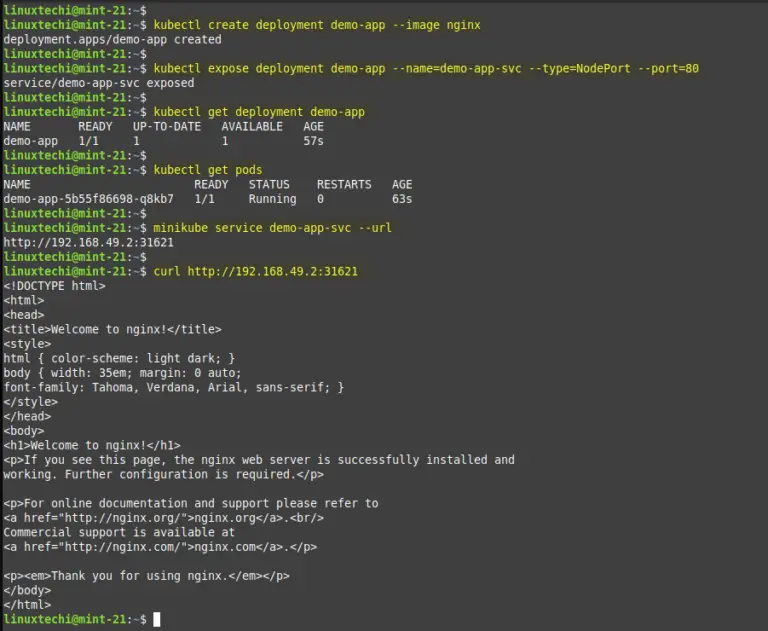The image size is (768, 631).
Task: Click the pod name demo-app-5b55f86698-q8kb7
Action: tap(89, 199)
